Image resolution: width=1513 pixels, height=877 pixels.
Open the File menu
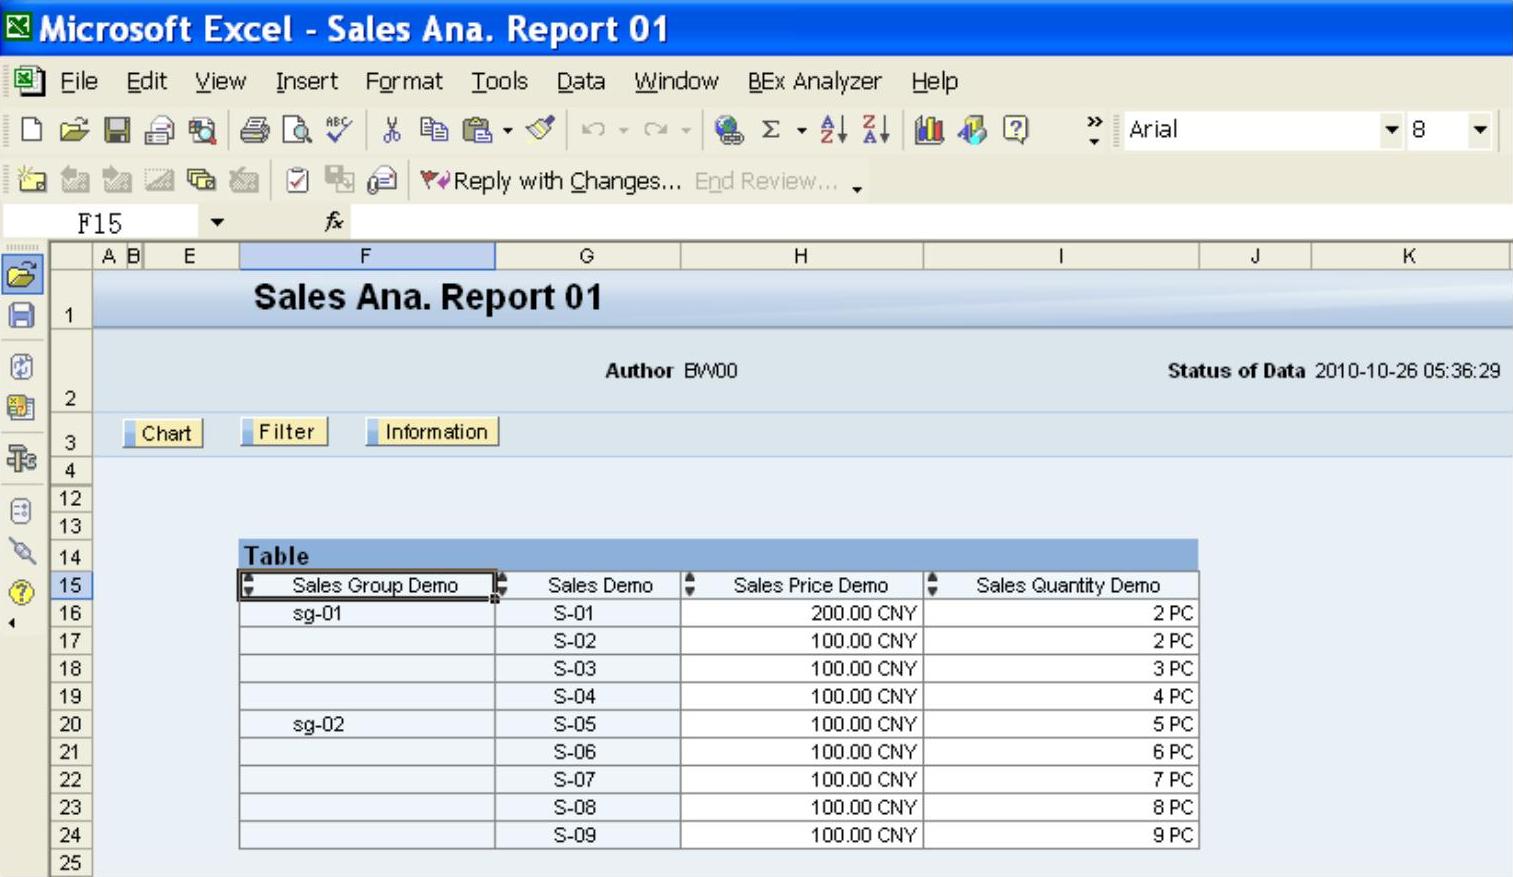click(x=78, y=81)
